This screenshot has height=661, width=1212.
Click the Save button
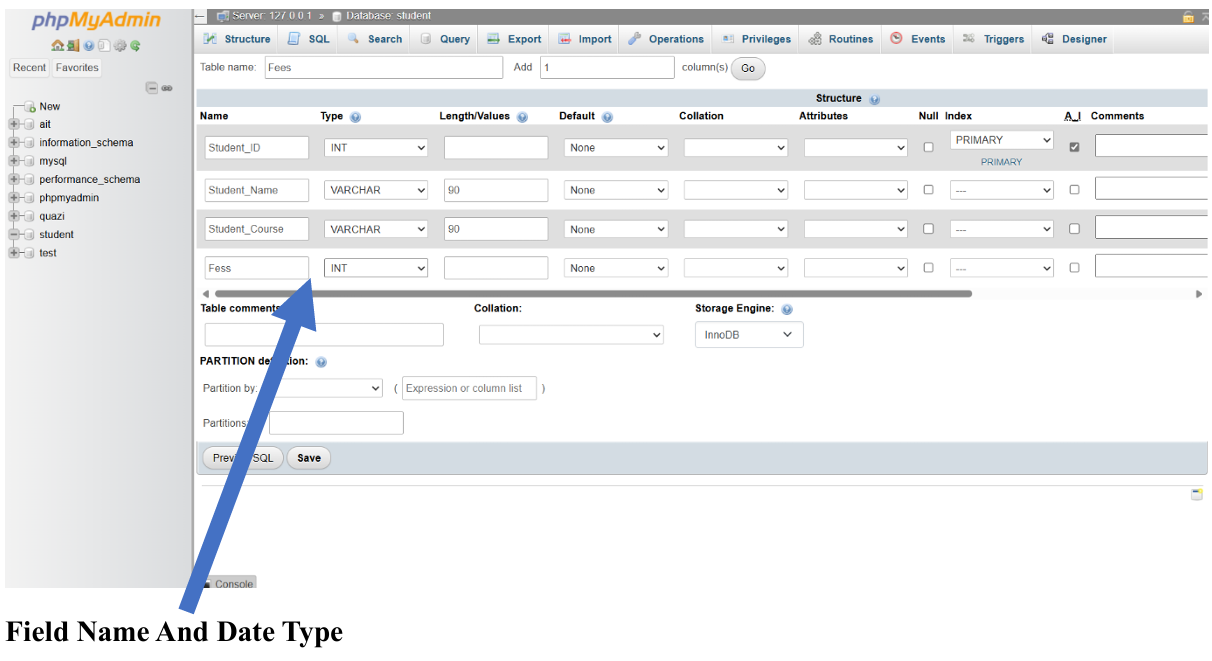click(x=309, y=458)
